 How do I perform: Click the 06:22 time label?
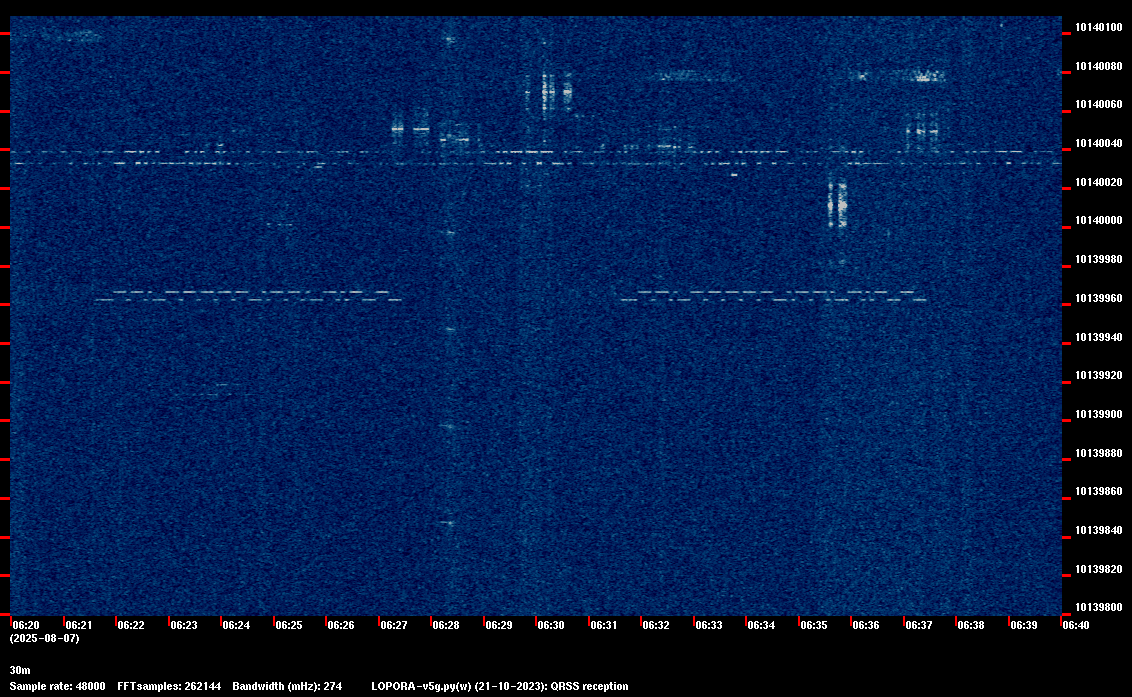click(x=131, y=625)
